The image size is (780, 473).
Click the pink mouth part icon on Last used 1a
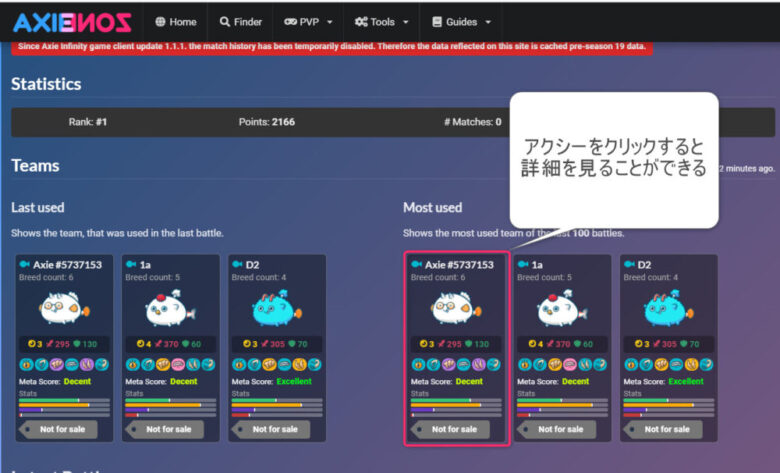pyautogui.click(x=178, y=365)
